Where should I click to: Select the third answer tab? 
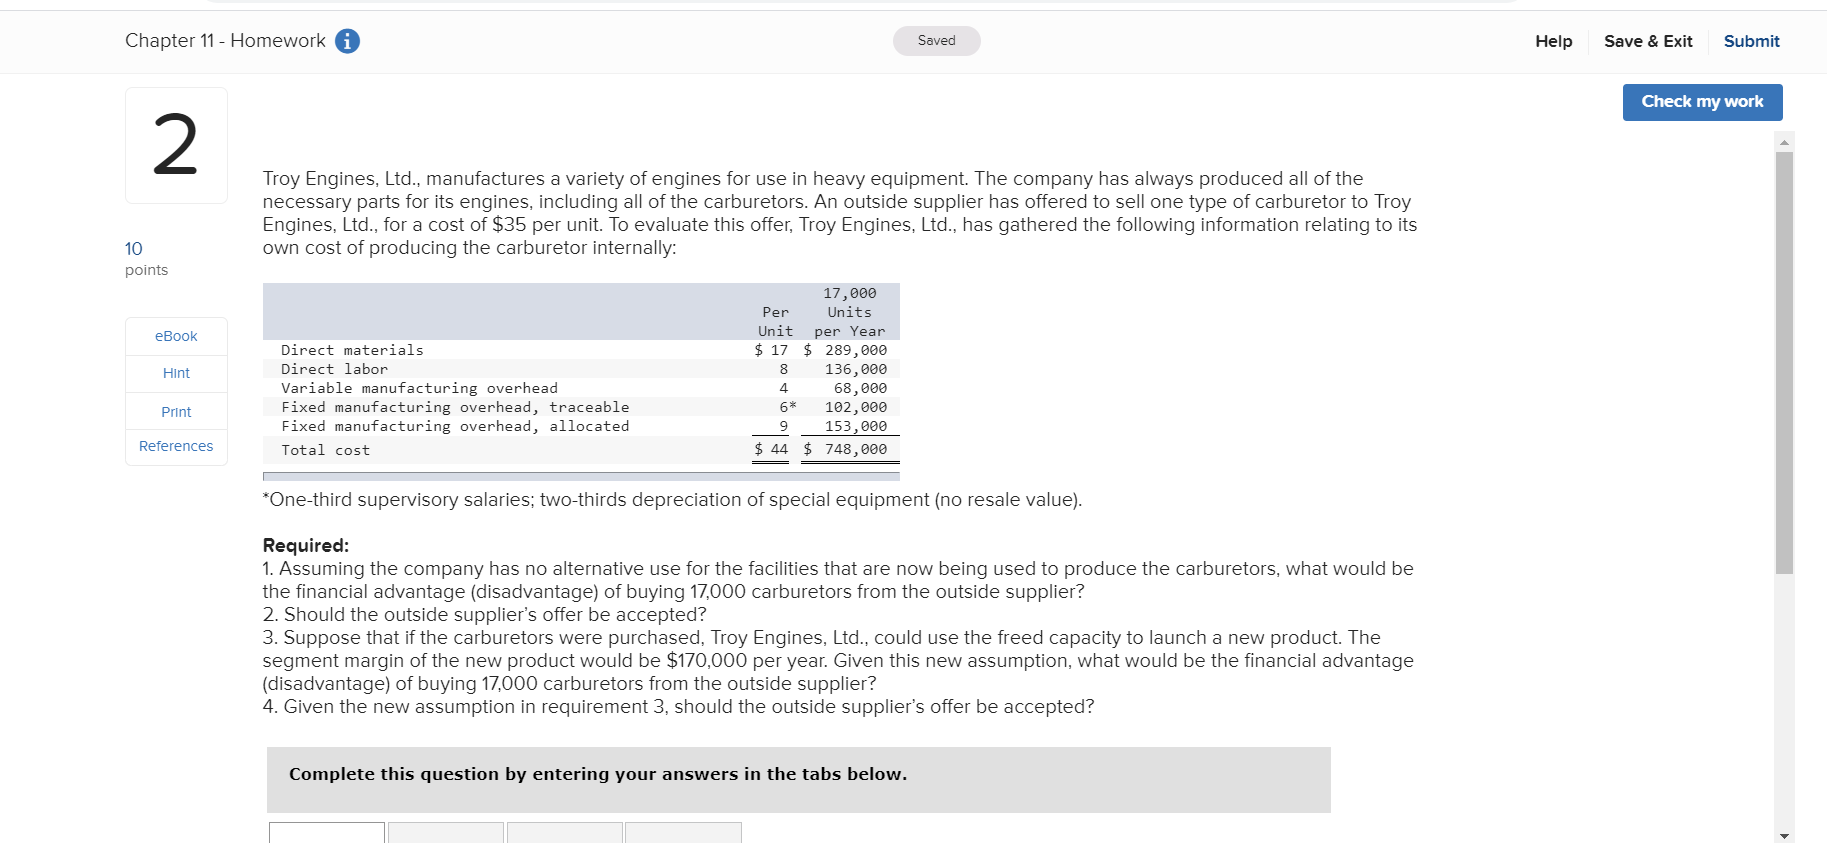coord(564,836)
